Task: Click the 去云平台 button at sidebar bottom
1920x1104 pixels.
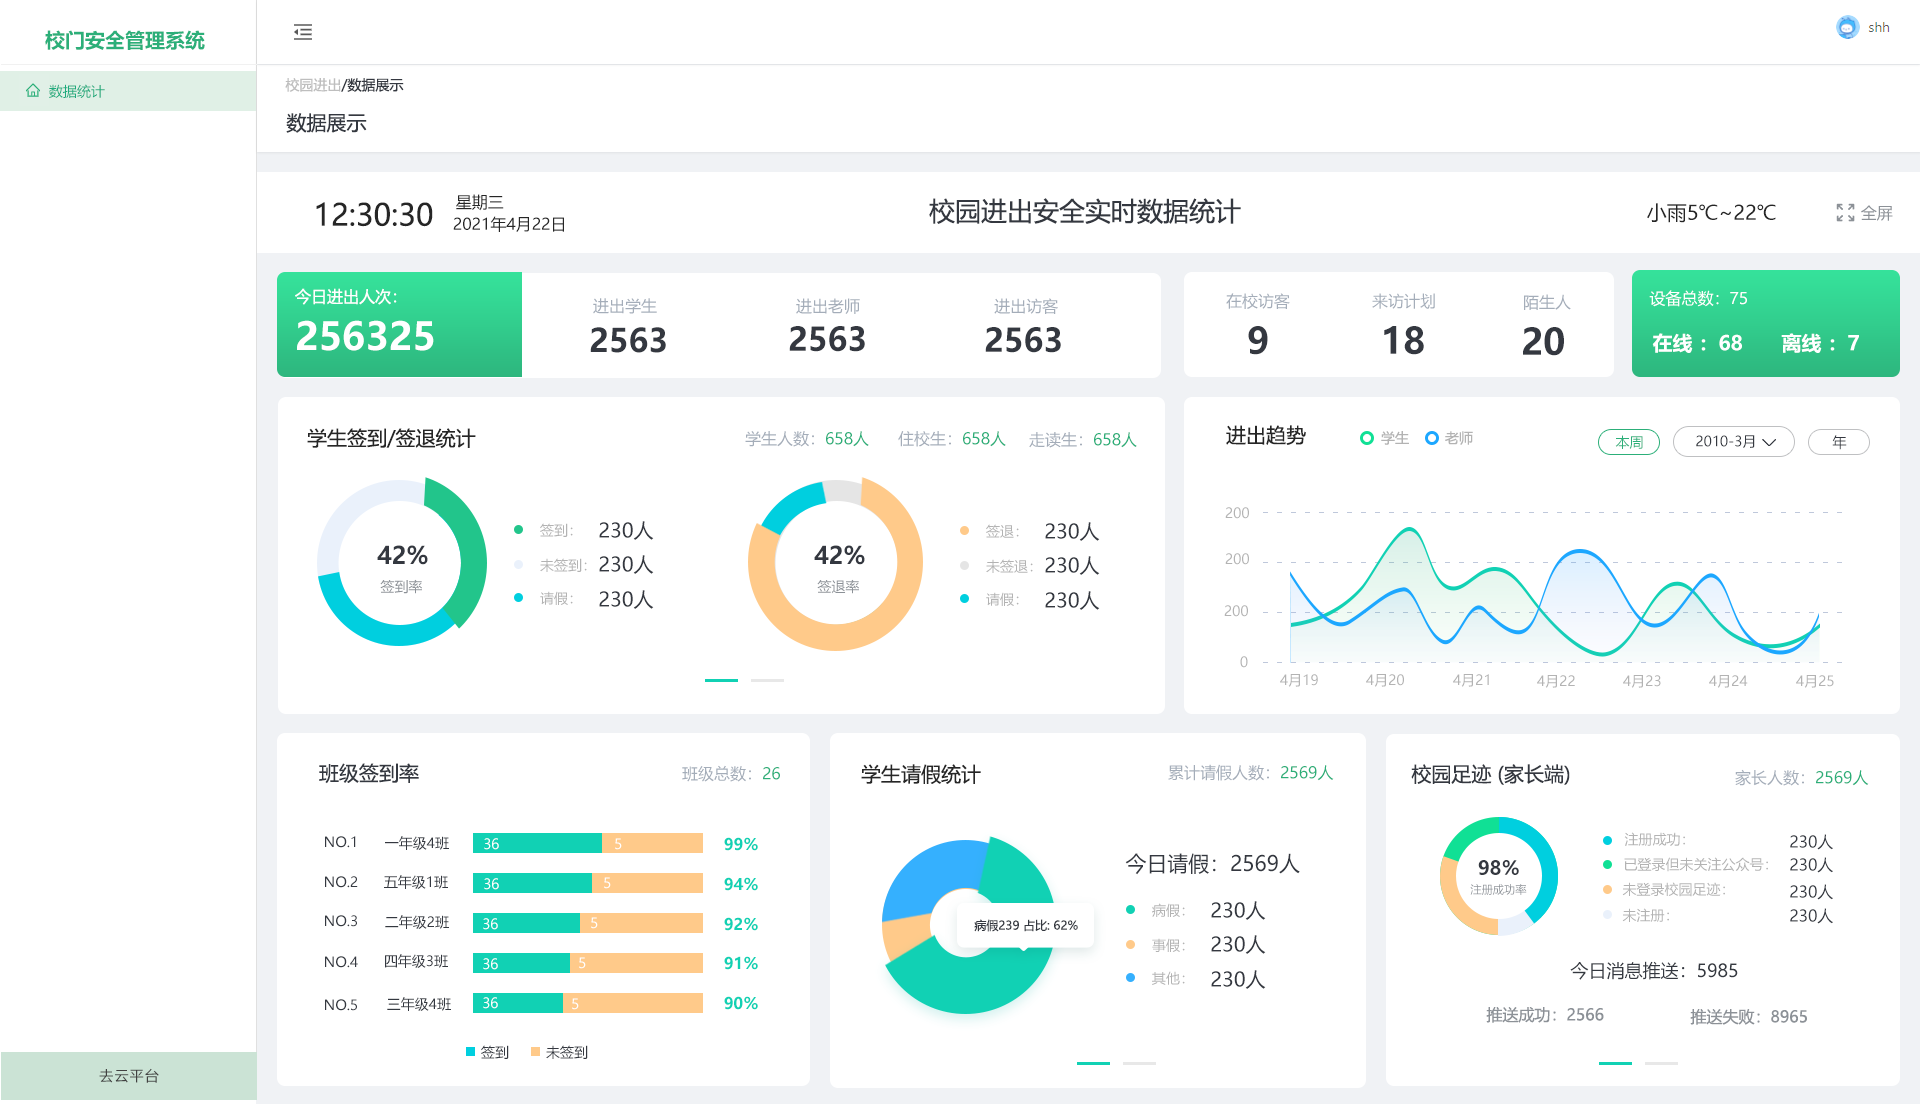Action: [128, 1076]
